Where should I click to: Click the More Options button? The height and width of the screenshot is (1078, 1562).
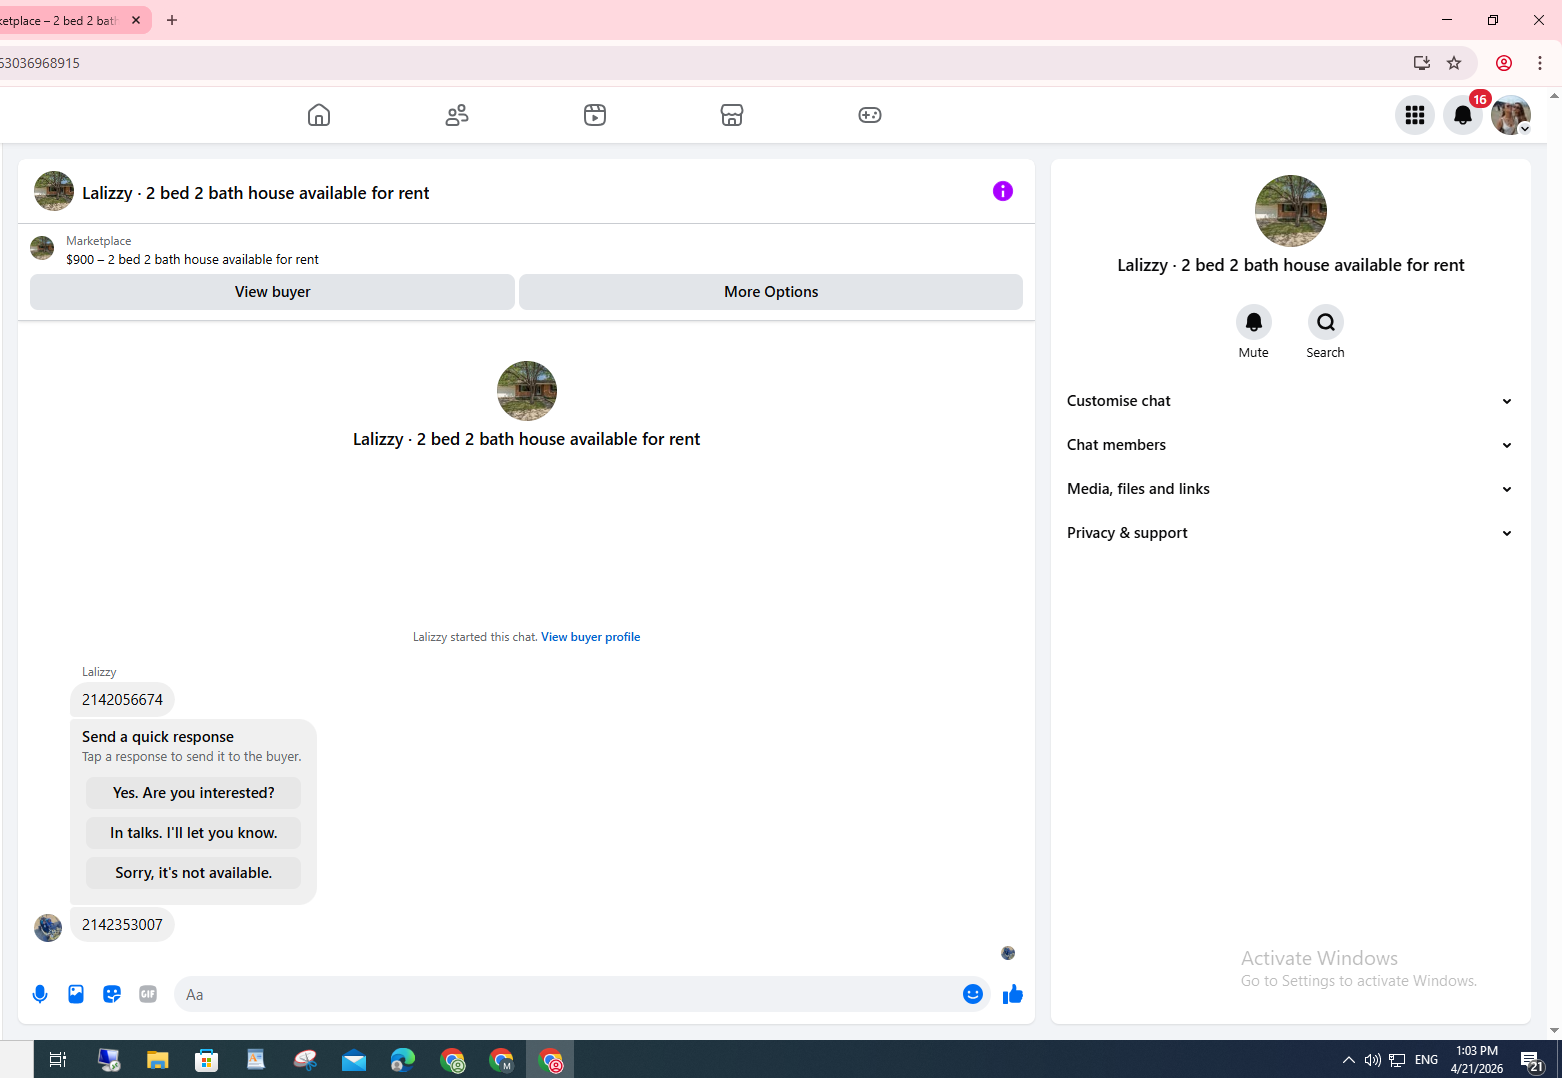click(x=771, y=292)
